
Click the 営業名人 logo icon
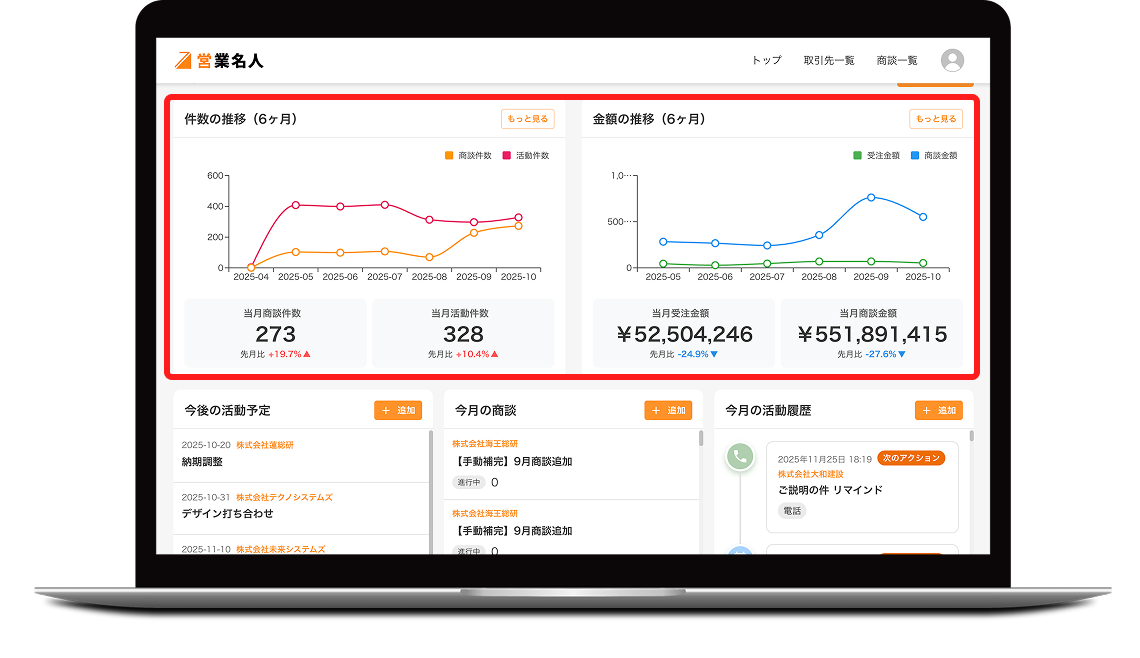point(183,60)
